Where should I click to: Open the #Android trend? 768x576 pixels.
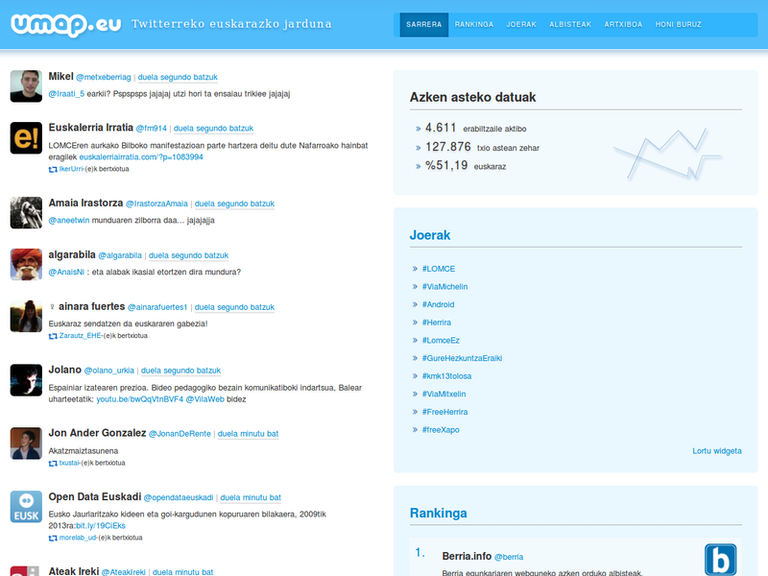click(438, 305)
